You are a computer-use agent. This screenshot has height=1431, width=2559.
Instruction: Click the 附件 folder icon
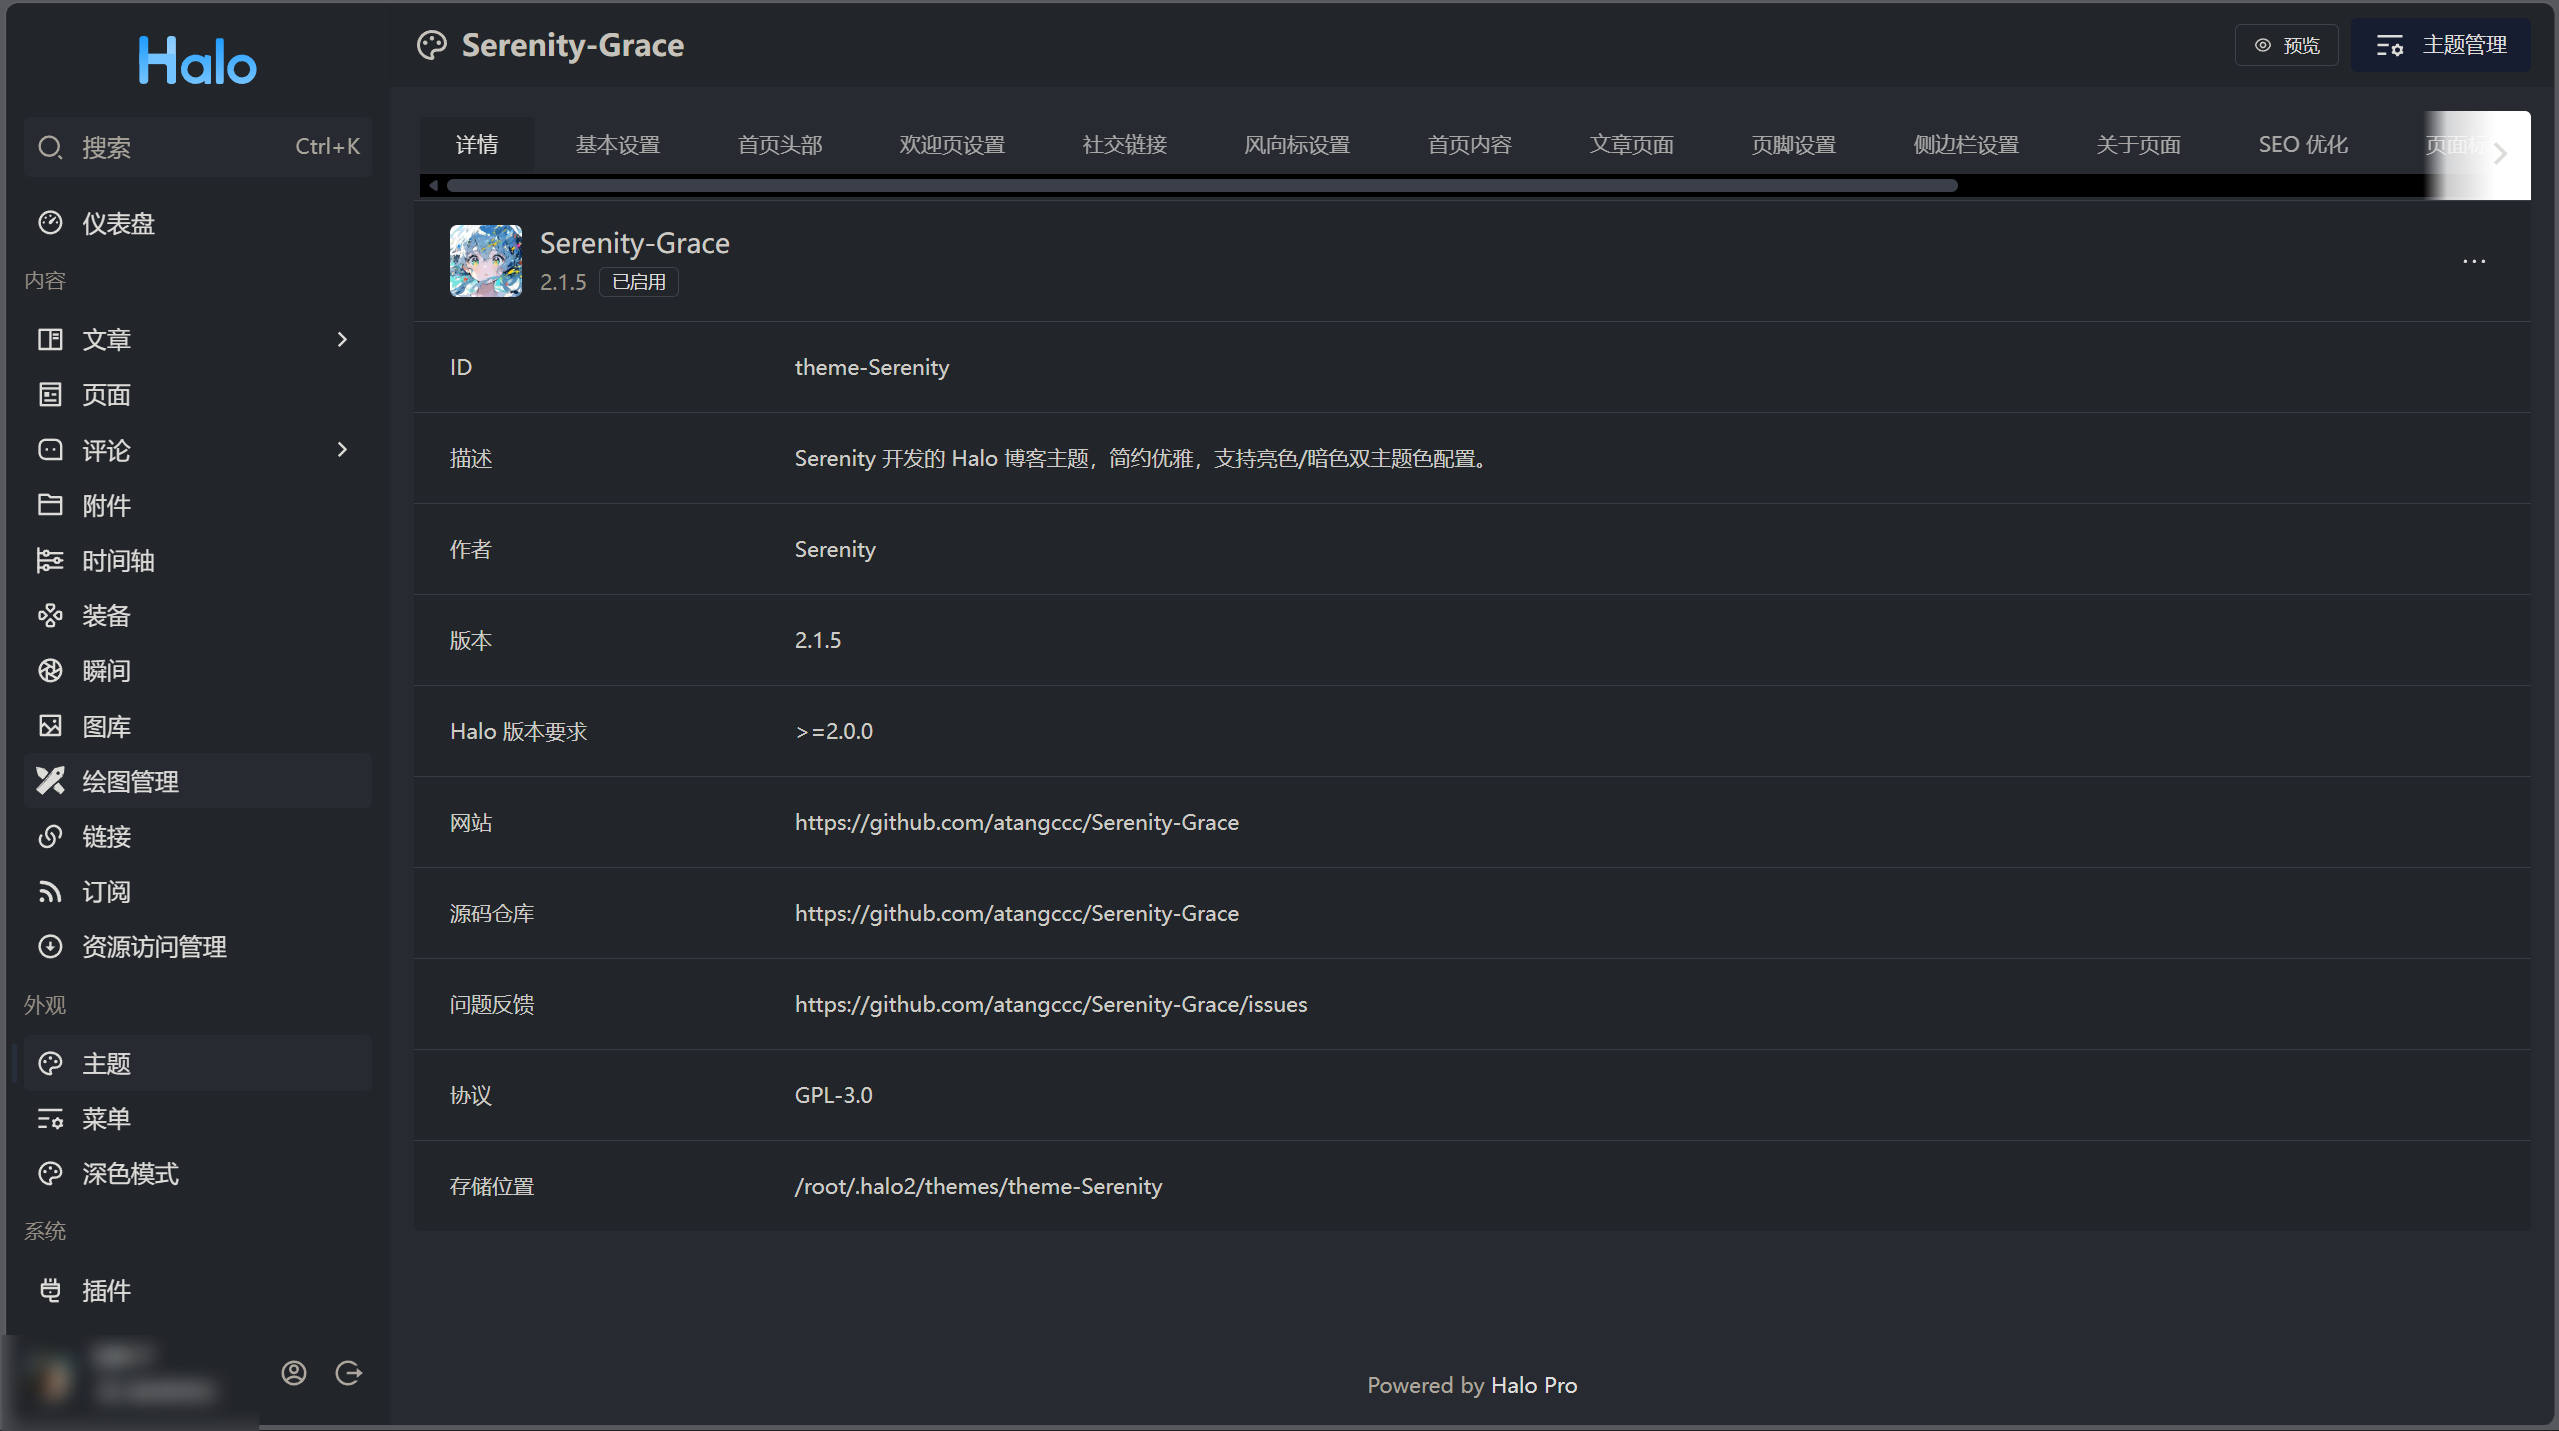pyautogui.click(x=50, y=505)
